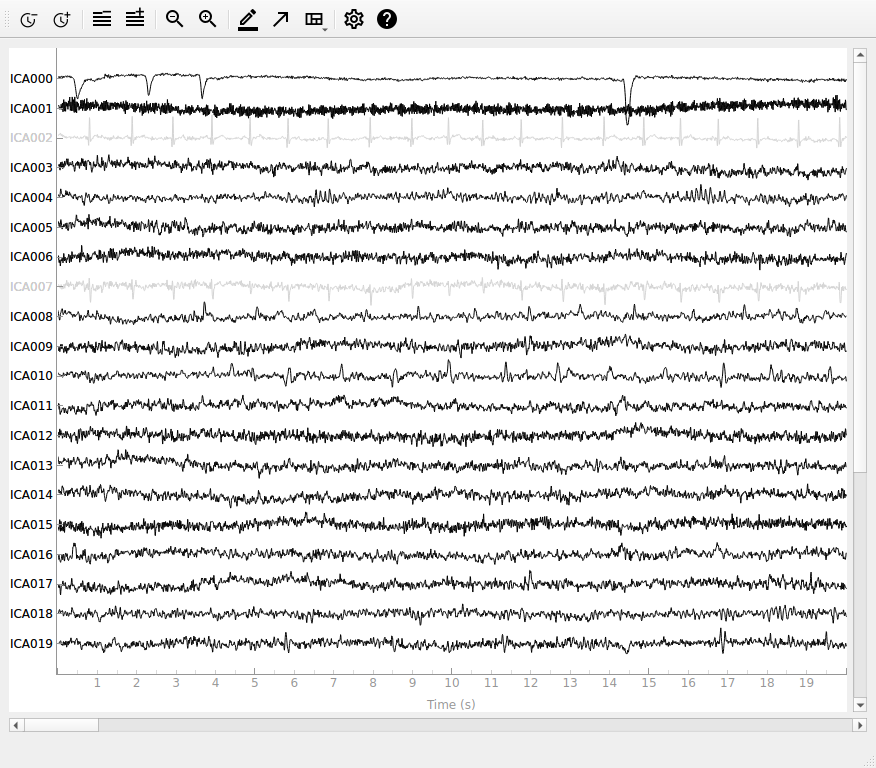Show more channels with the add-channels icon
The image size is (876, 768).
pyautogui.click(x=135, y=20)
